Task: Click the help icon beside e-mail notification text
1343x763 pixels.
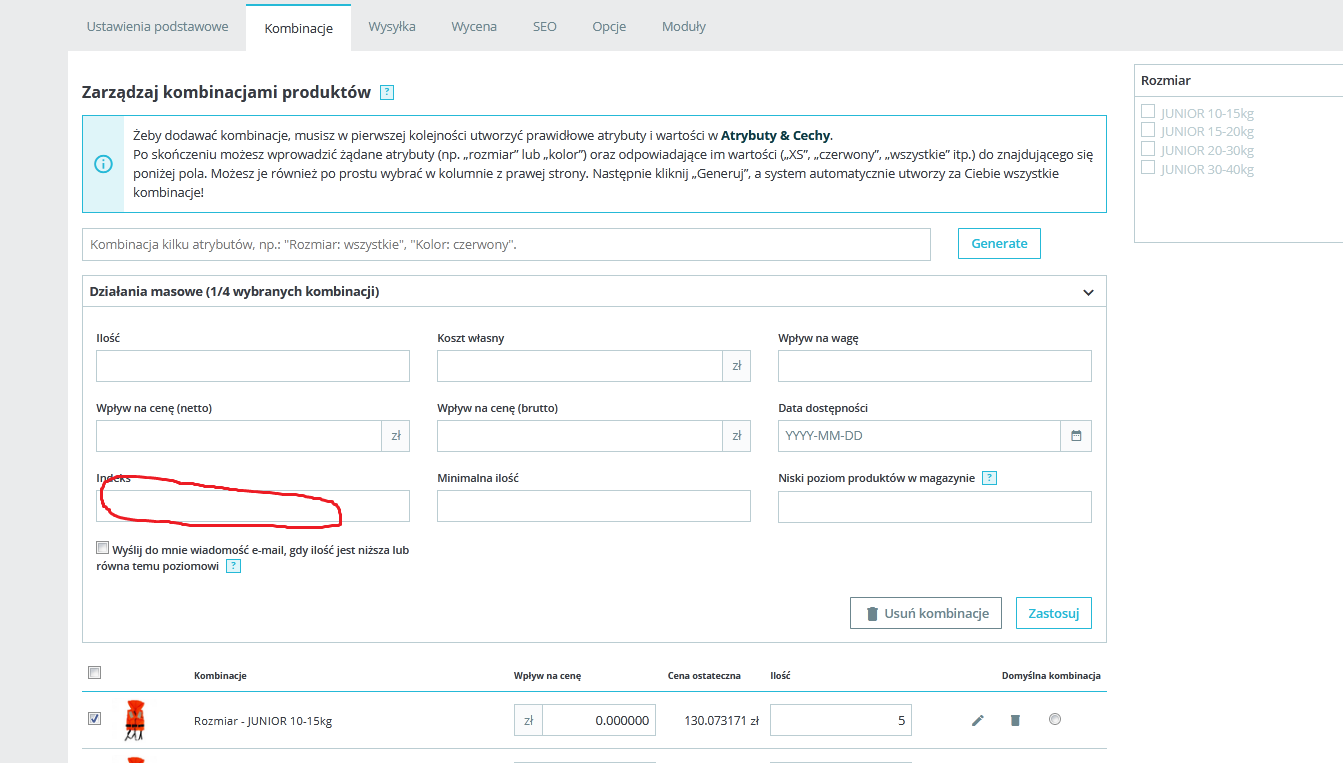Action: click(x=233, y=566)
